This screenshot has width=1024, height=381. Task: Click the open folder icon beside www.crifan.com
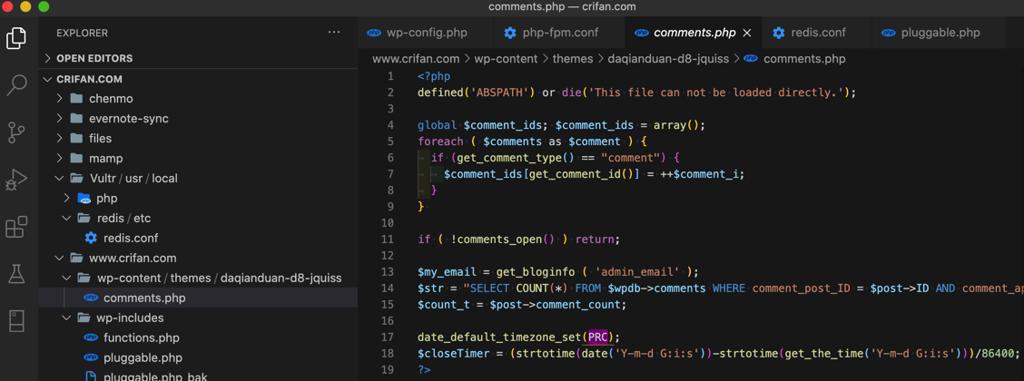pyautogui.click(x=77, y=258)
